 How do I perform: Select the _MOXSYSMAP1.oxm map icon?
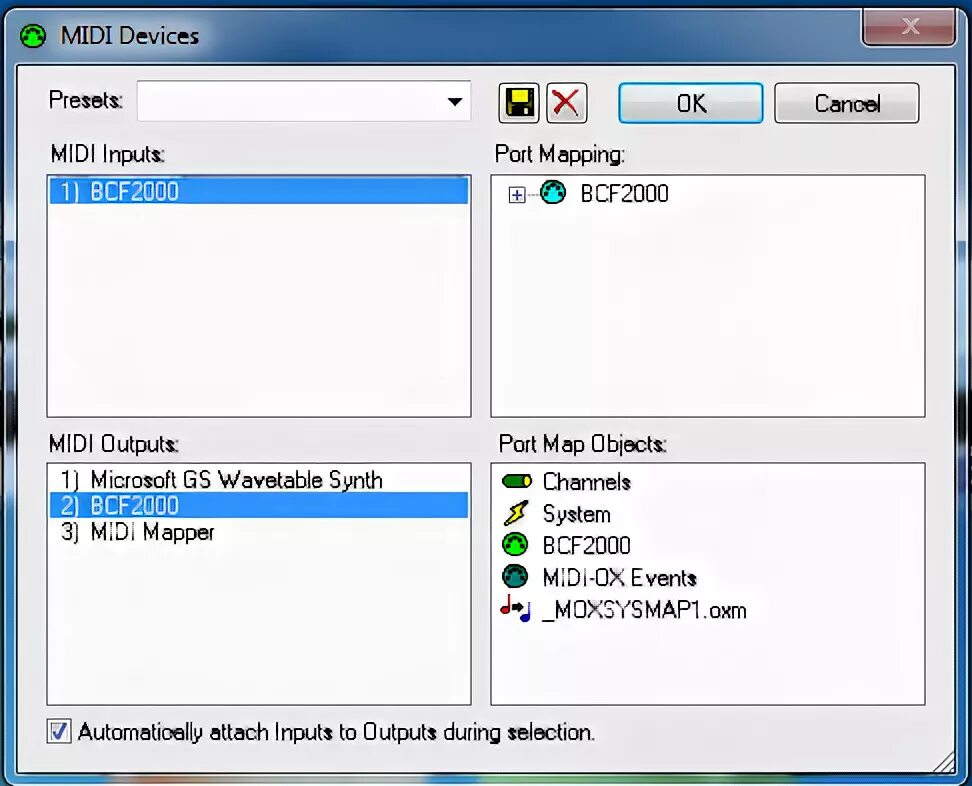coord(516,609)
